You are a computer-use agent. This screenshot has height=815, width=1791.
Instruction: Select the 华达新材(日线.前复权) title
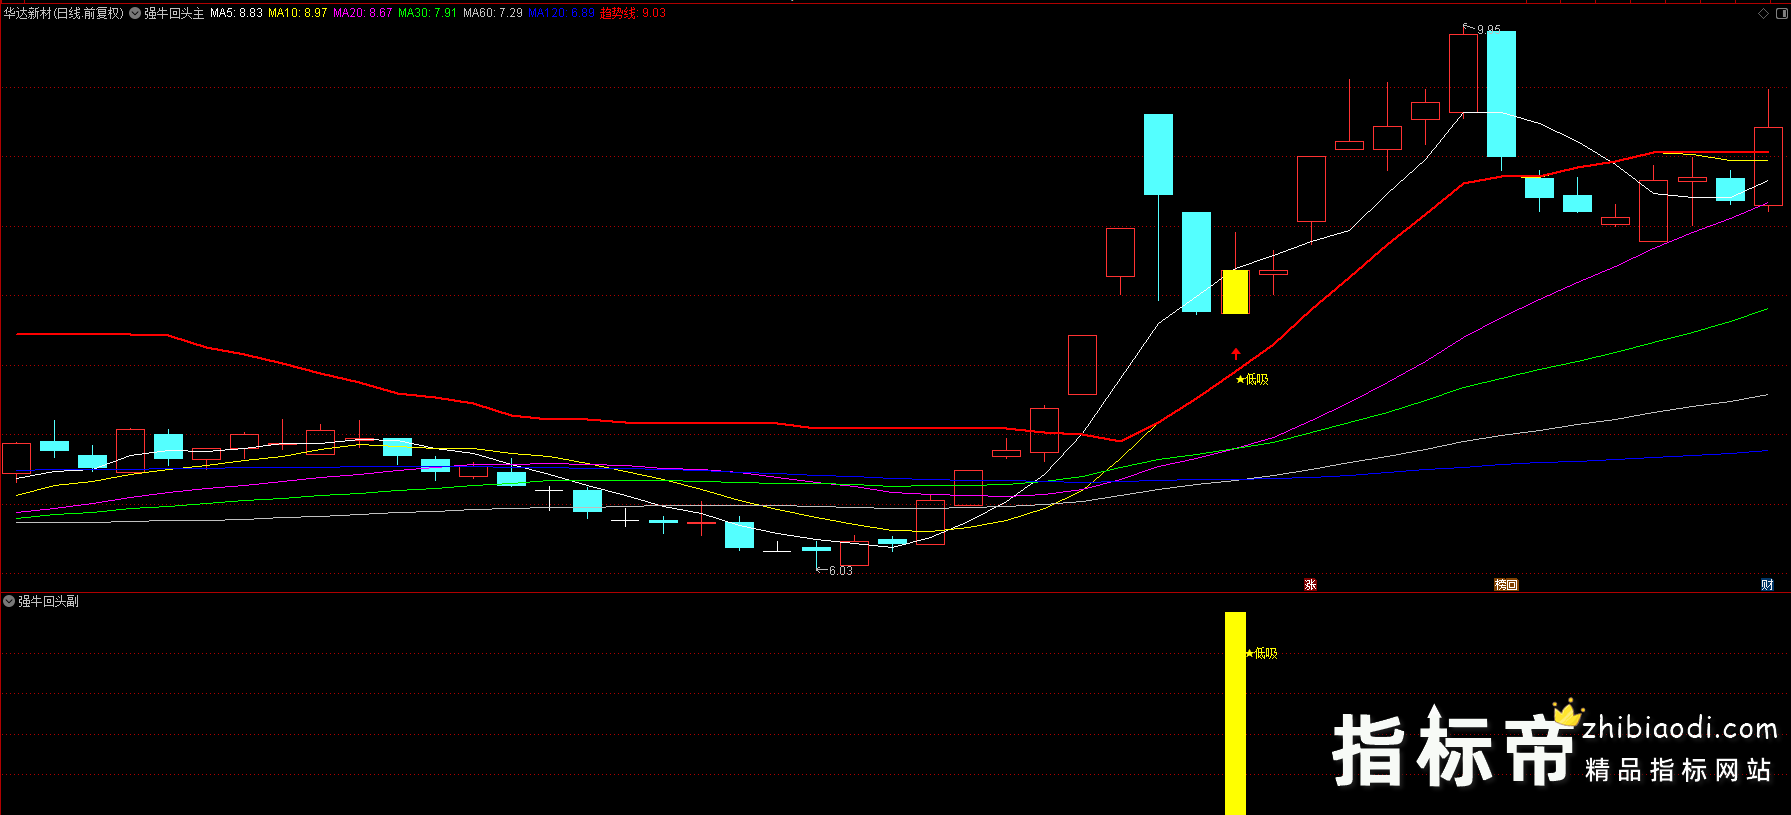coord(64,13)
